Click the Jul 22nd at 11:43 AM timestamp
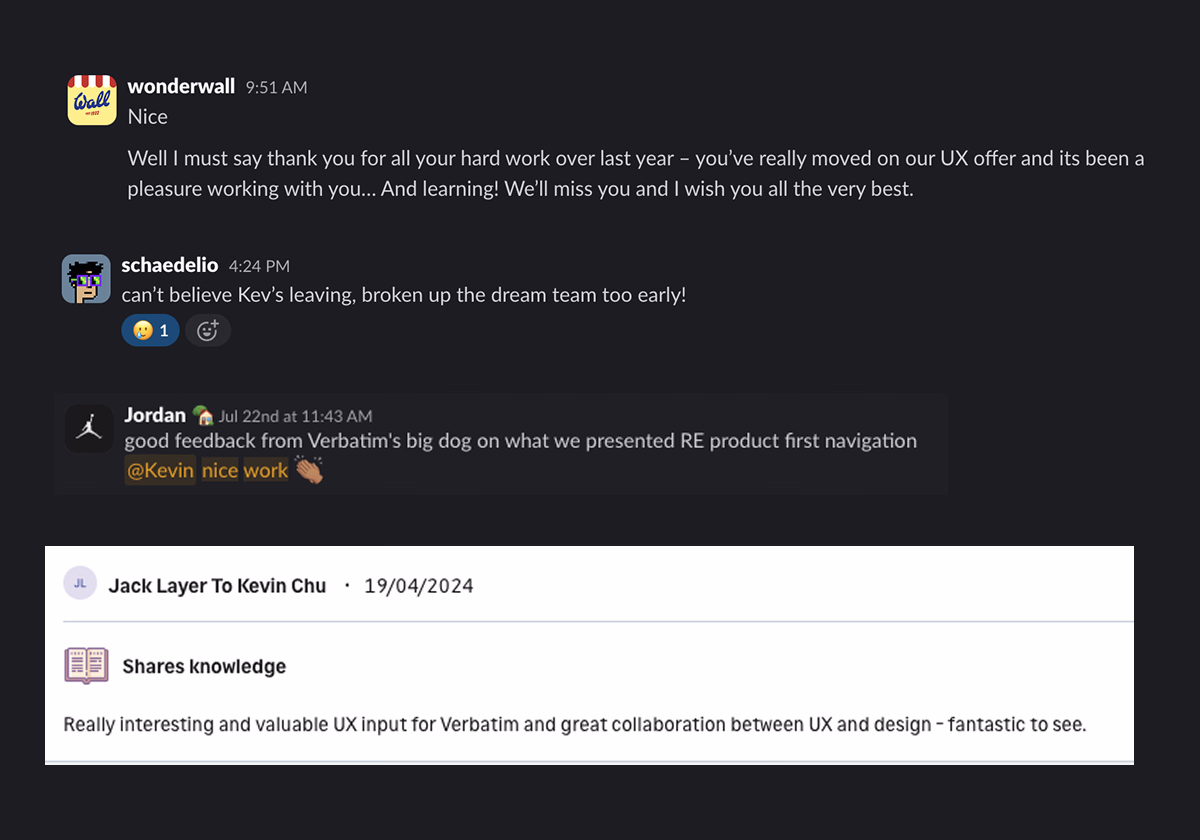This screenshot has height=840, width=1200. pos(295,416)
